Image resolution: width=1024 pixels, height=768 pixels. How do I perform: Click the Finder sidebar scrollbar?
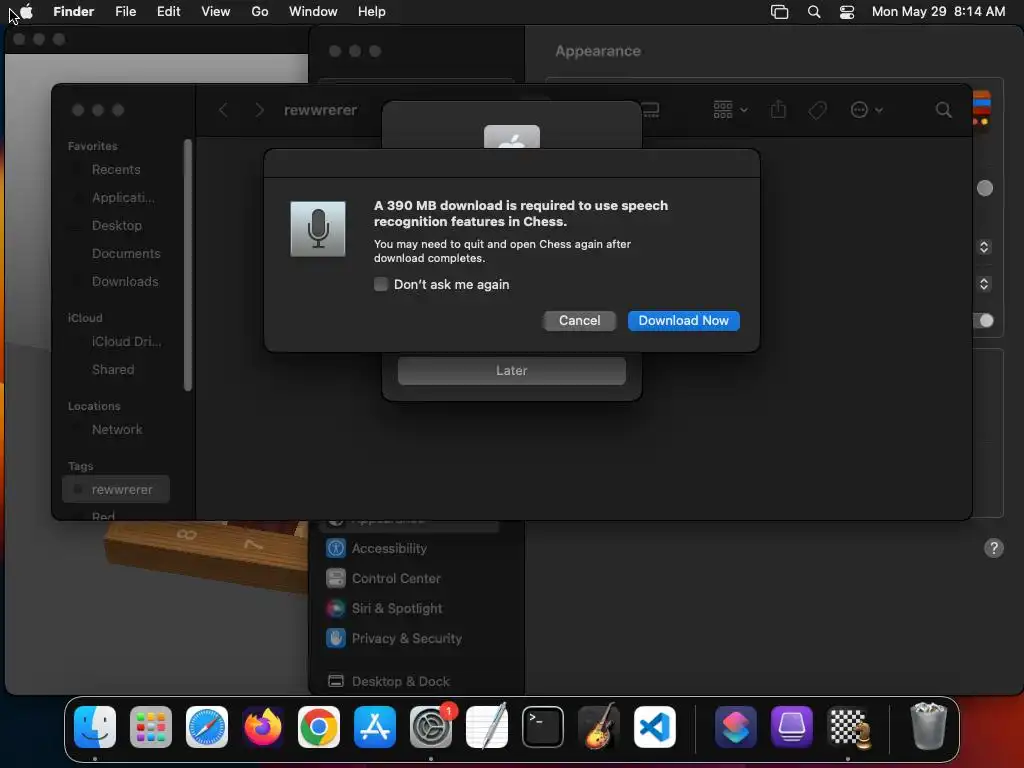(188, 264)
